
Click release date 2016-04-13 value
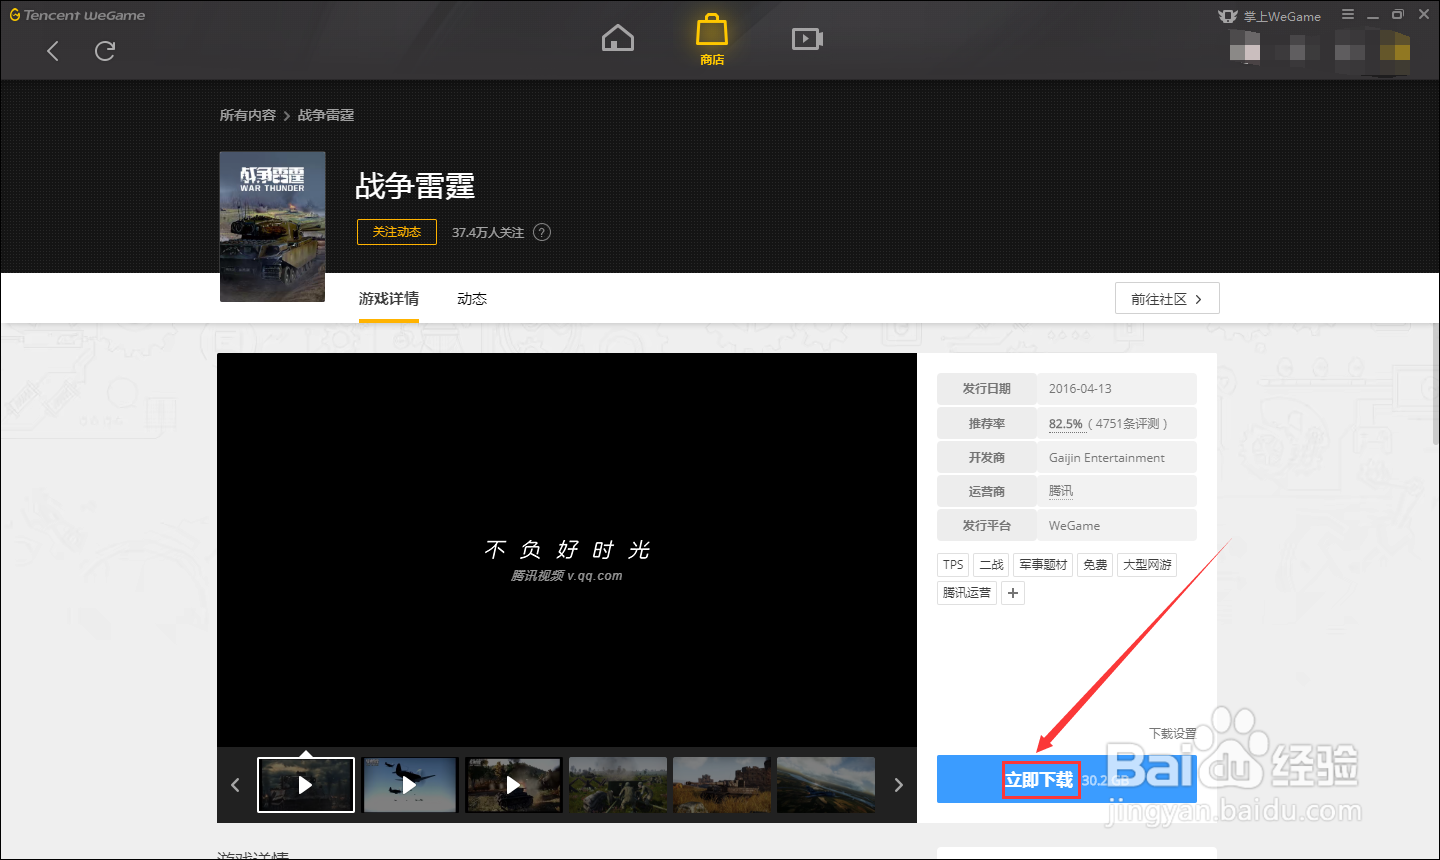(1080, 389)
